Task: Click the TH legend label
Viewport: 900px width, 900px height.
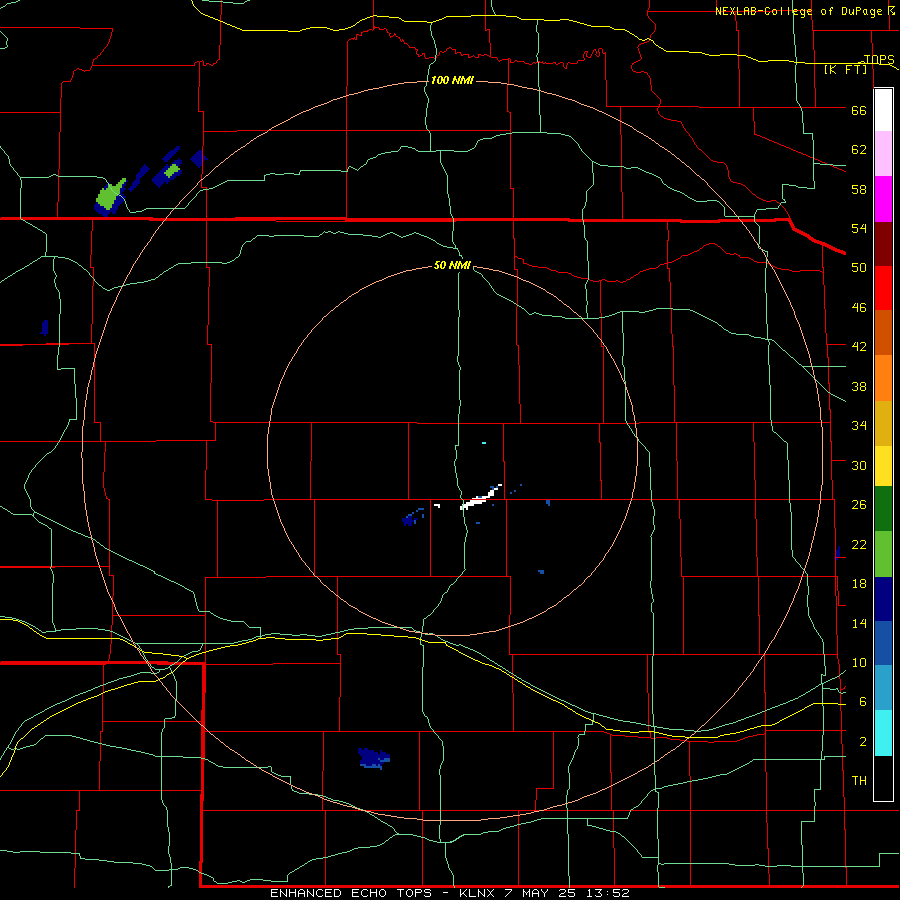Action: 859,781
